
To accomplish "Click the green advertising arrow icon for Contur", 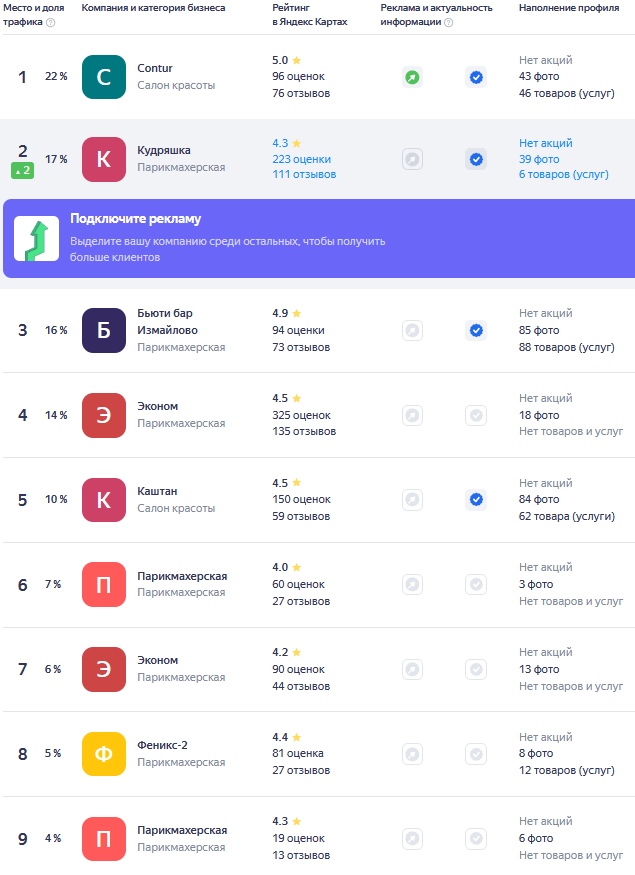I will click(x=412, y=77).
